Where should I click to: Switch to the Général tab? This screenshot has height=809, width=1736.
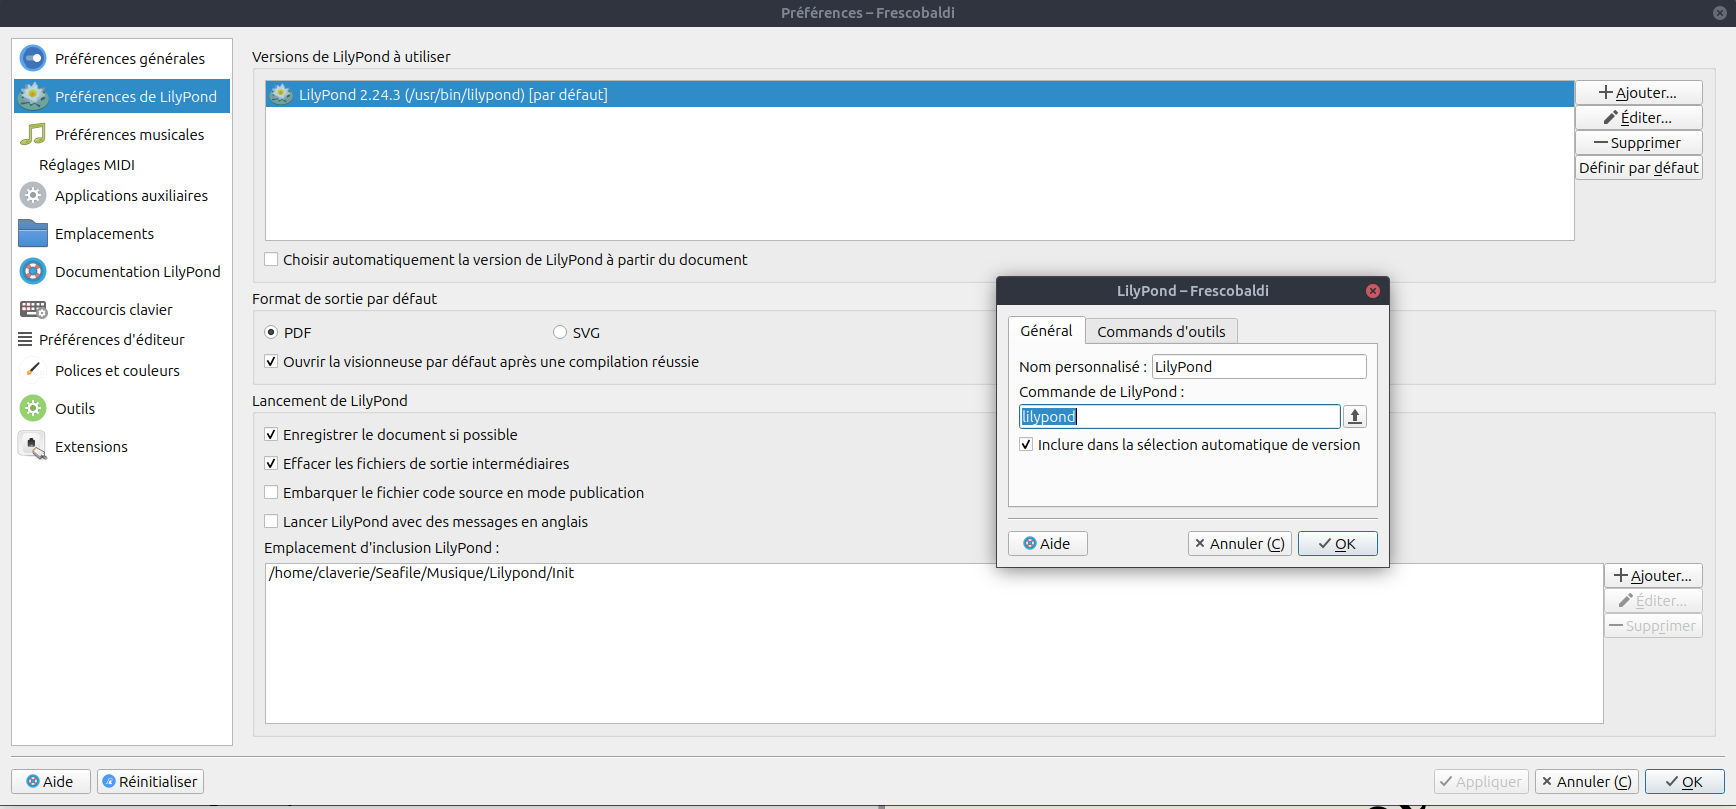coord(1046,331)
